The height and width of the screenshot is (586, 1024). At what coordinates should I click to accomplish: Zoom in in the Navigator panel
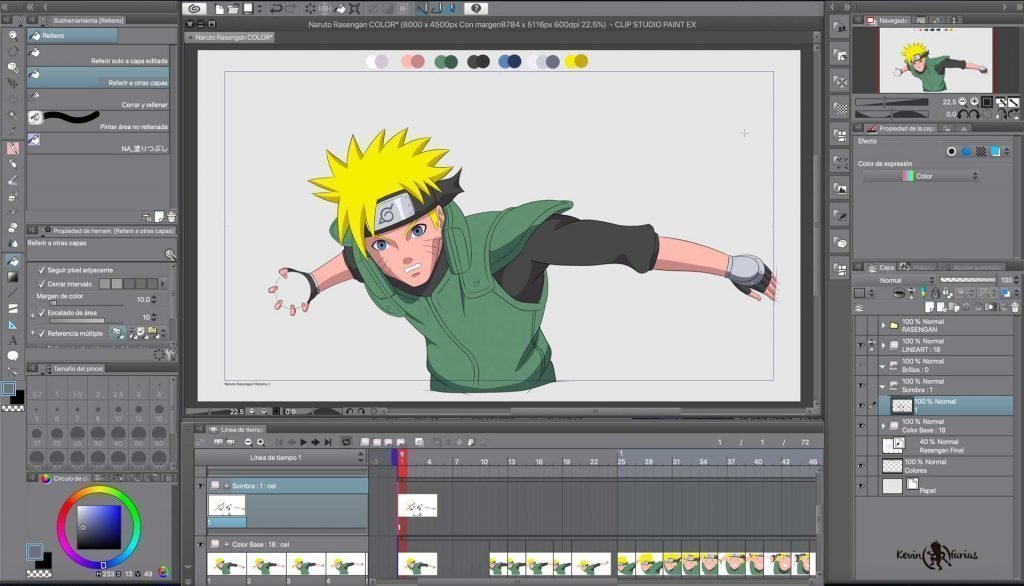coord(974,101)
